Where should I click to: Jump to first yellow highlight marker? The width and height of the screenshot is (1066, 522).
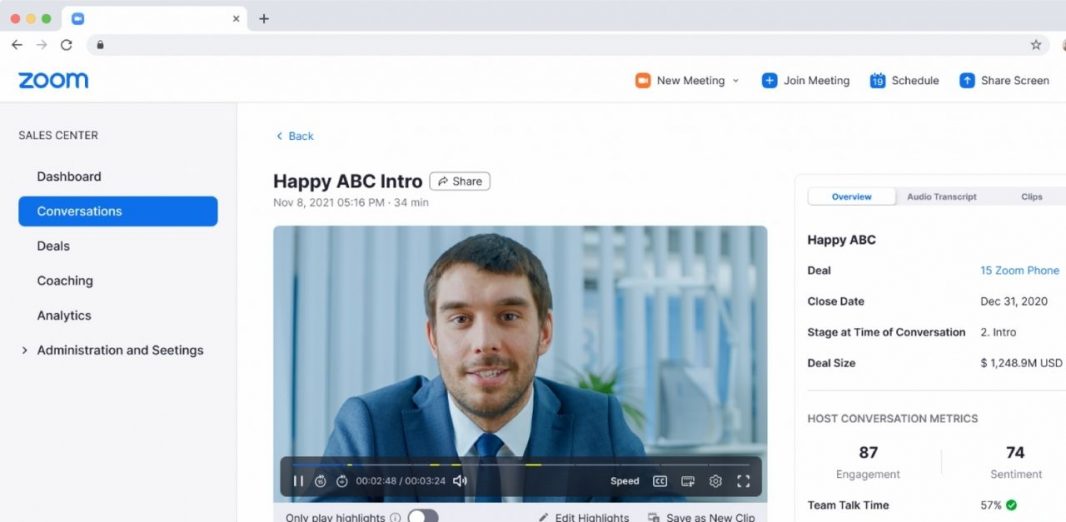click(349, 465)
